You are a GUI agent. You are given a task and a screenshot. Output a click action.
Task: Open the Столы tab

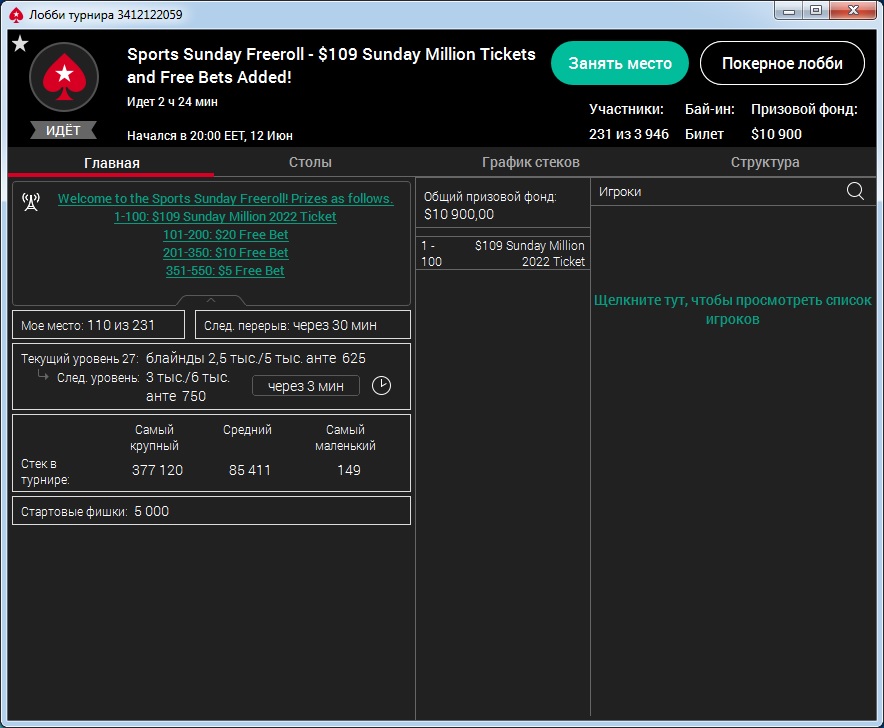click(310, 162)
